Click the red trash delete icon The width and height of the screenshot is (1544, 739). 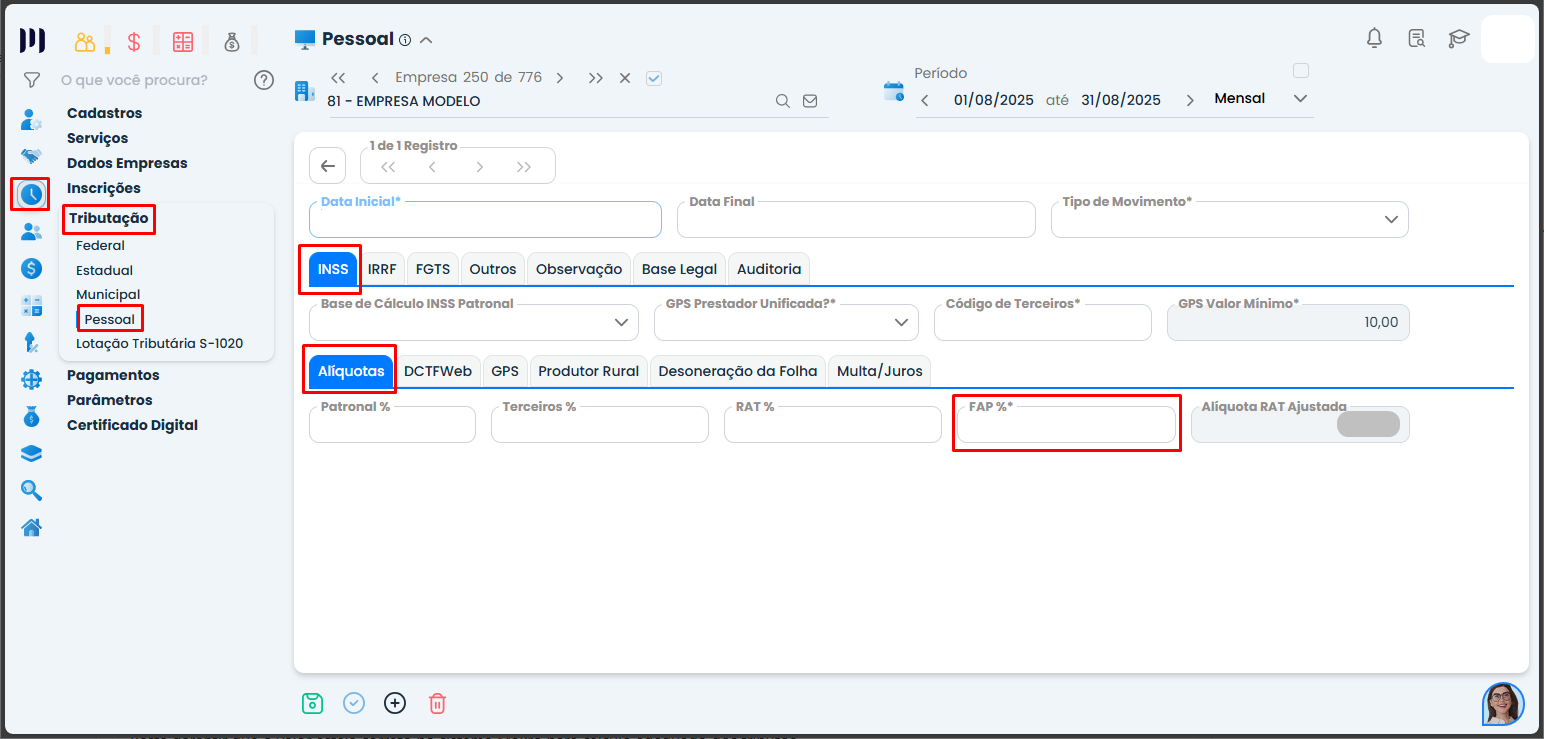click(x=437, y=703)
